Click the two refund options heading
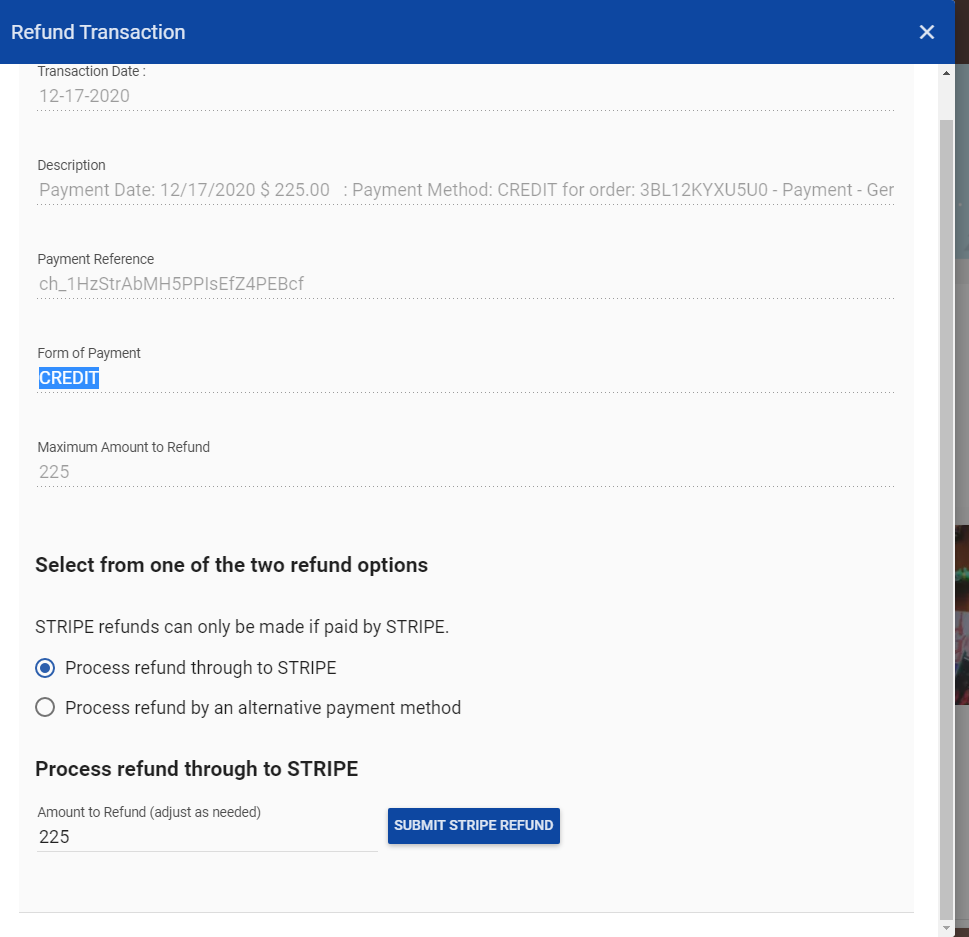The image size is (969, 937). tap(231, 565)
